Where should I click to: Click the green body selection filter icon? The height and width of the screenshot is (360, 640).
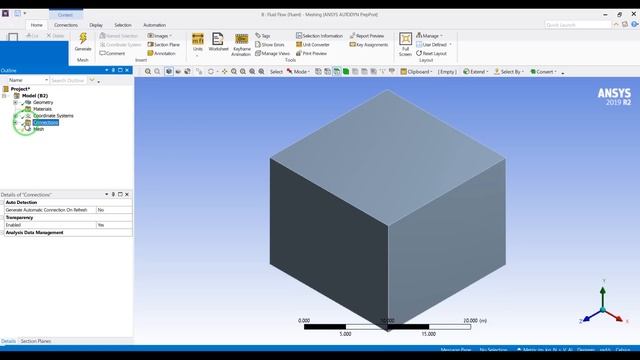click(x=346, y=71)
